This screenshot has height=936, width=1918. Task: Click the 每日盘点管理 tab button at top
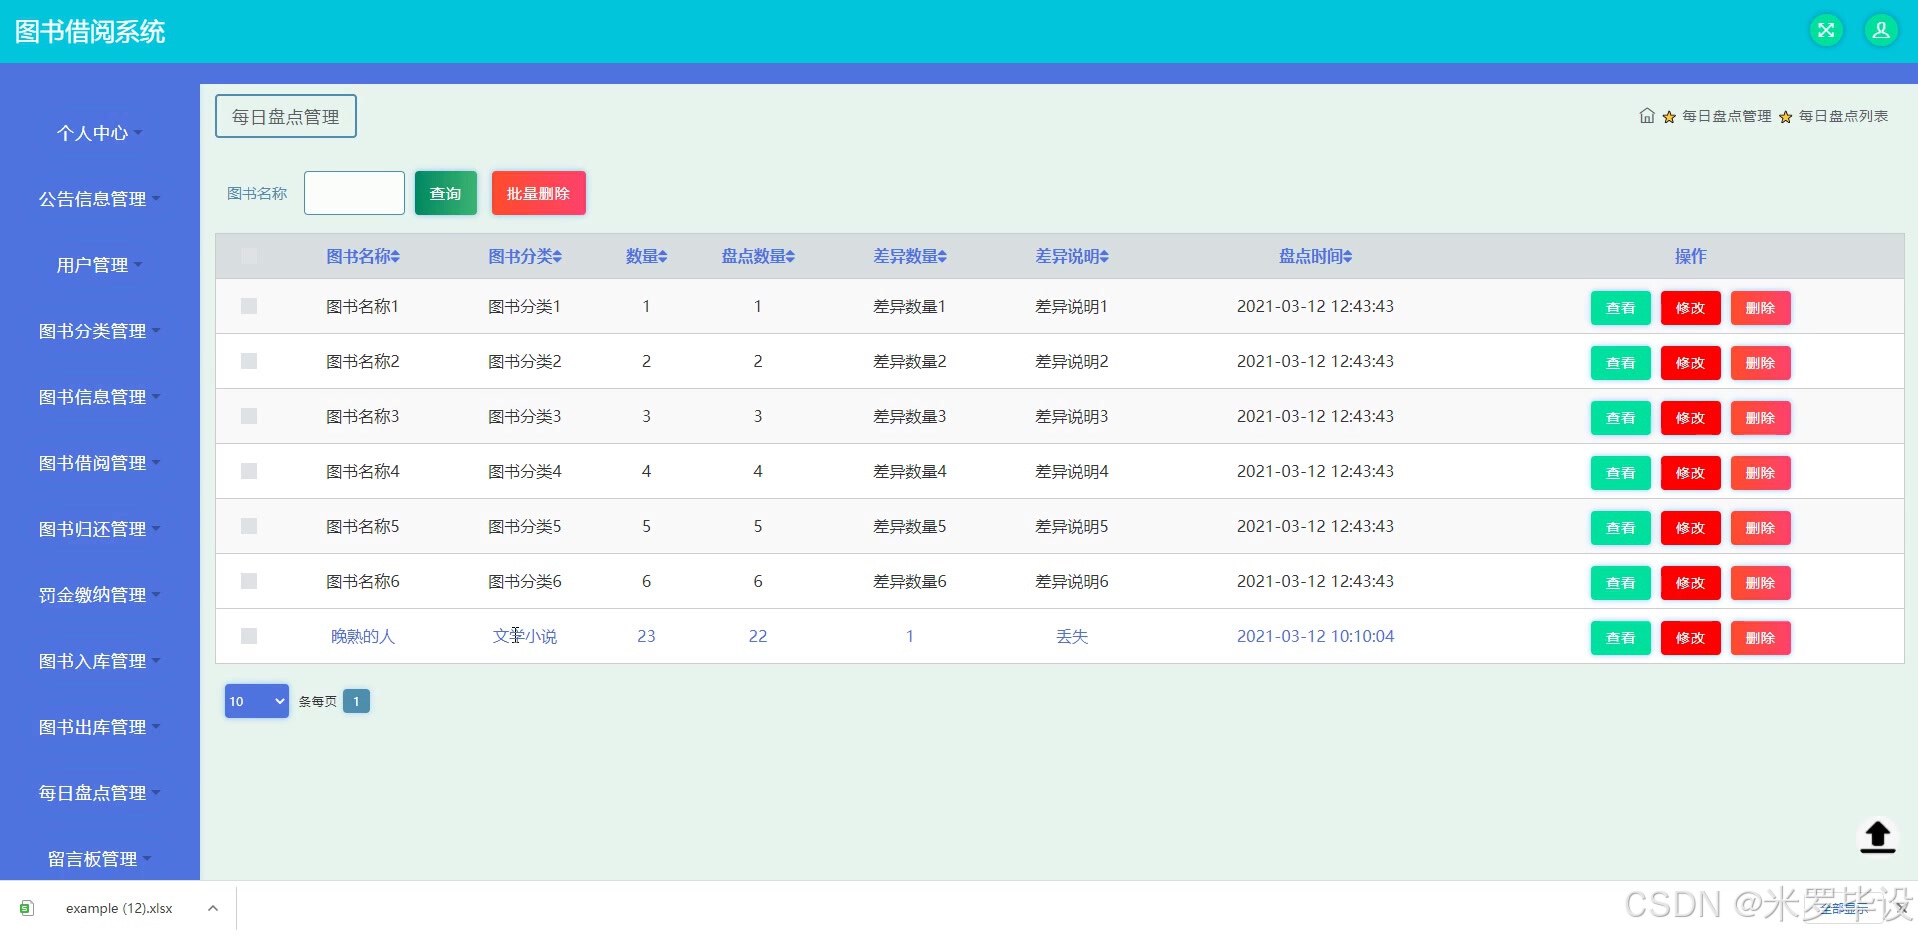click(286, 116)
